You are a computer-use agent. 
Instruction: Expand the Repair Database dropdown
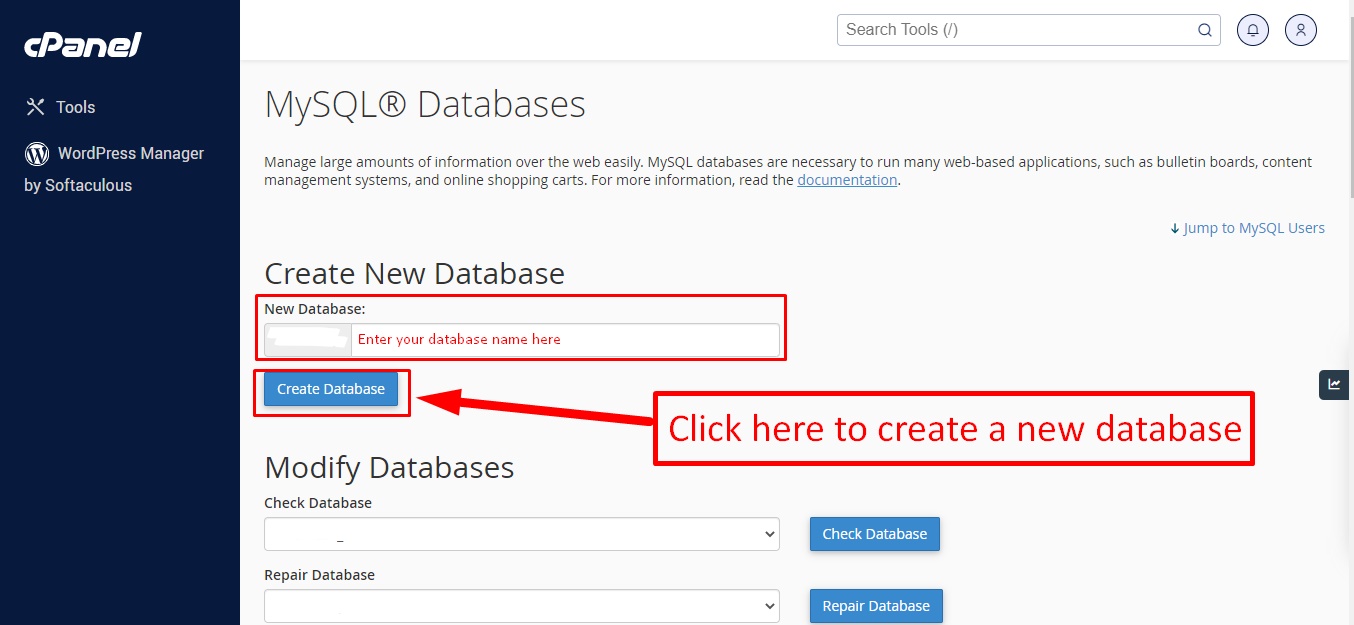[521, 606]
